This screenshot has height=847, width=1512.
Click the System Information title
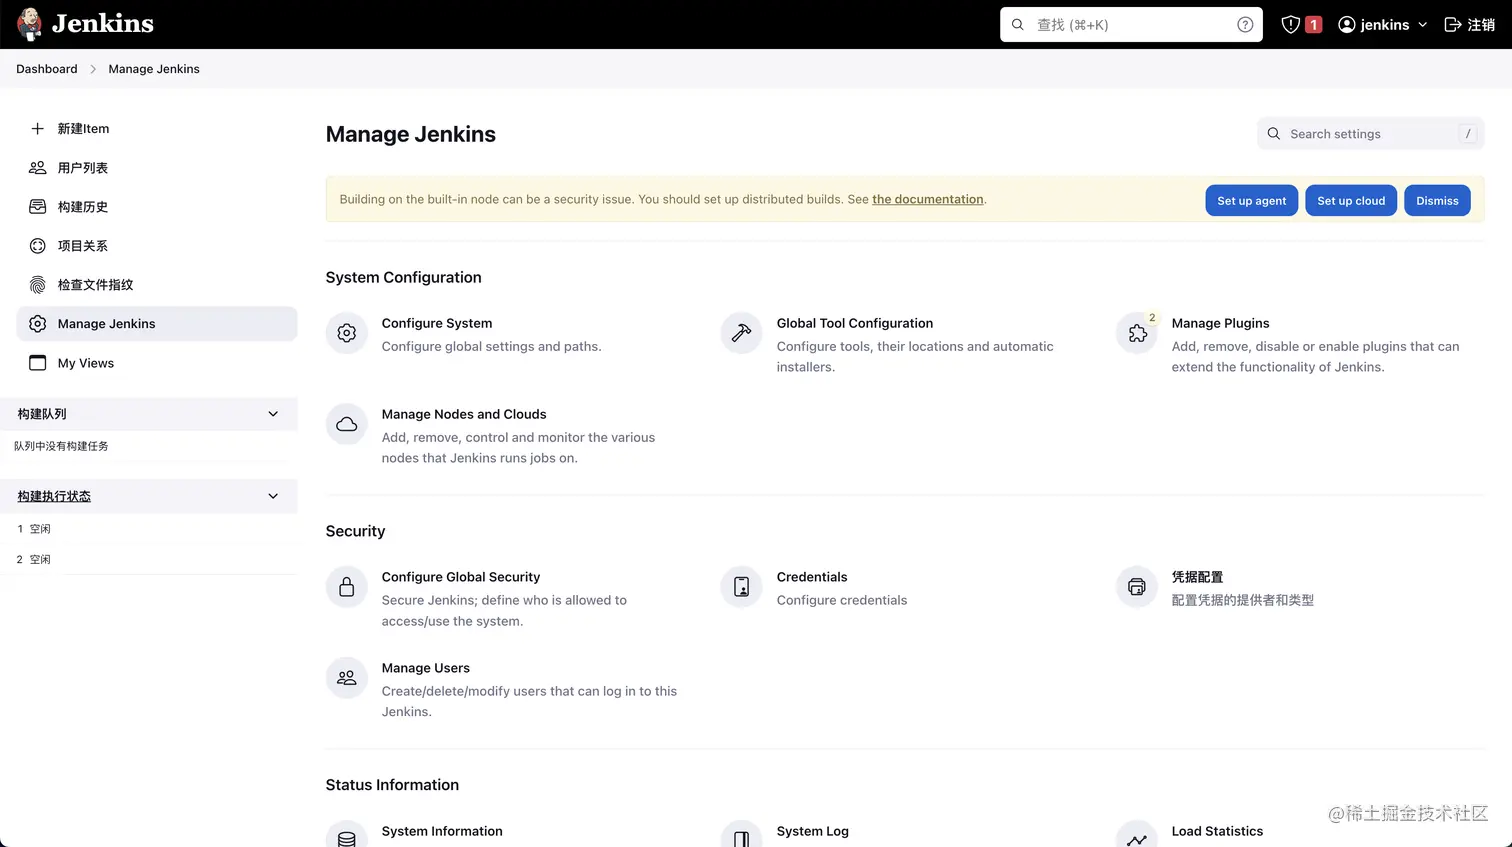coord(442,831)
